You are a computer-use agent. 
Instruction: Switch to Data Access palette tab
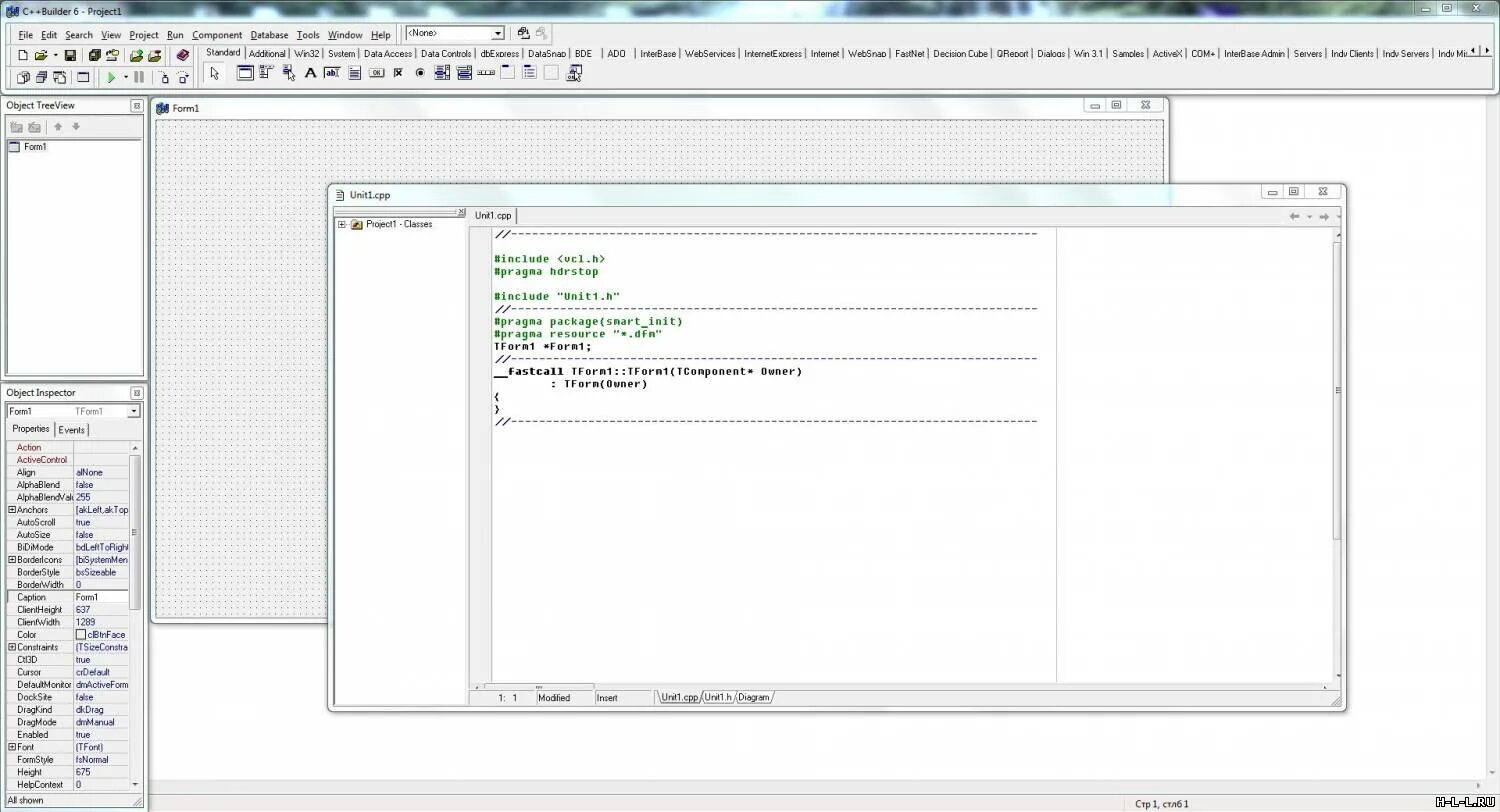(x=388, y=54)
